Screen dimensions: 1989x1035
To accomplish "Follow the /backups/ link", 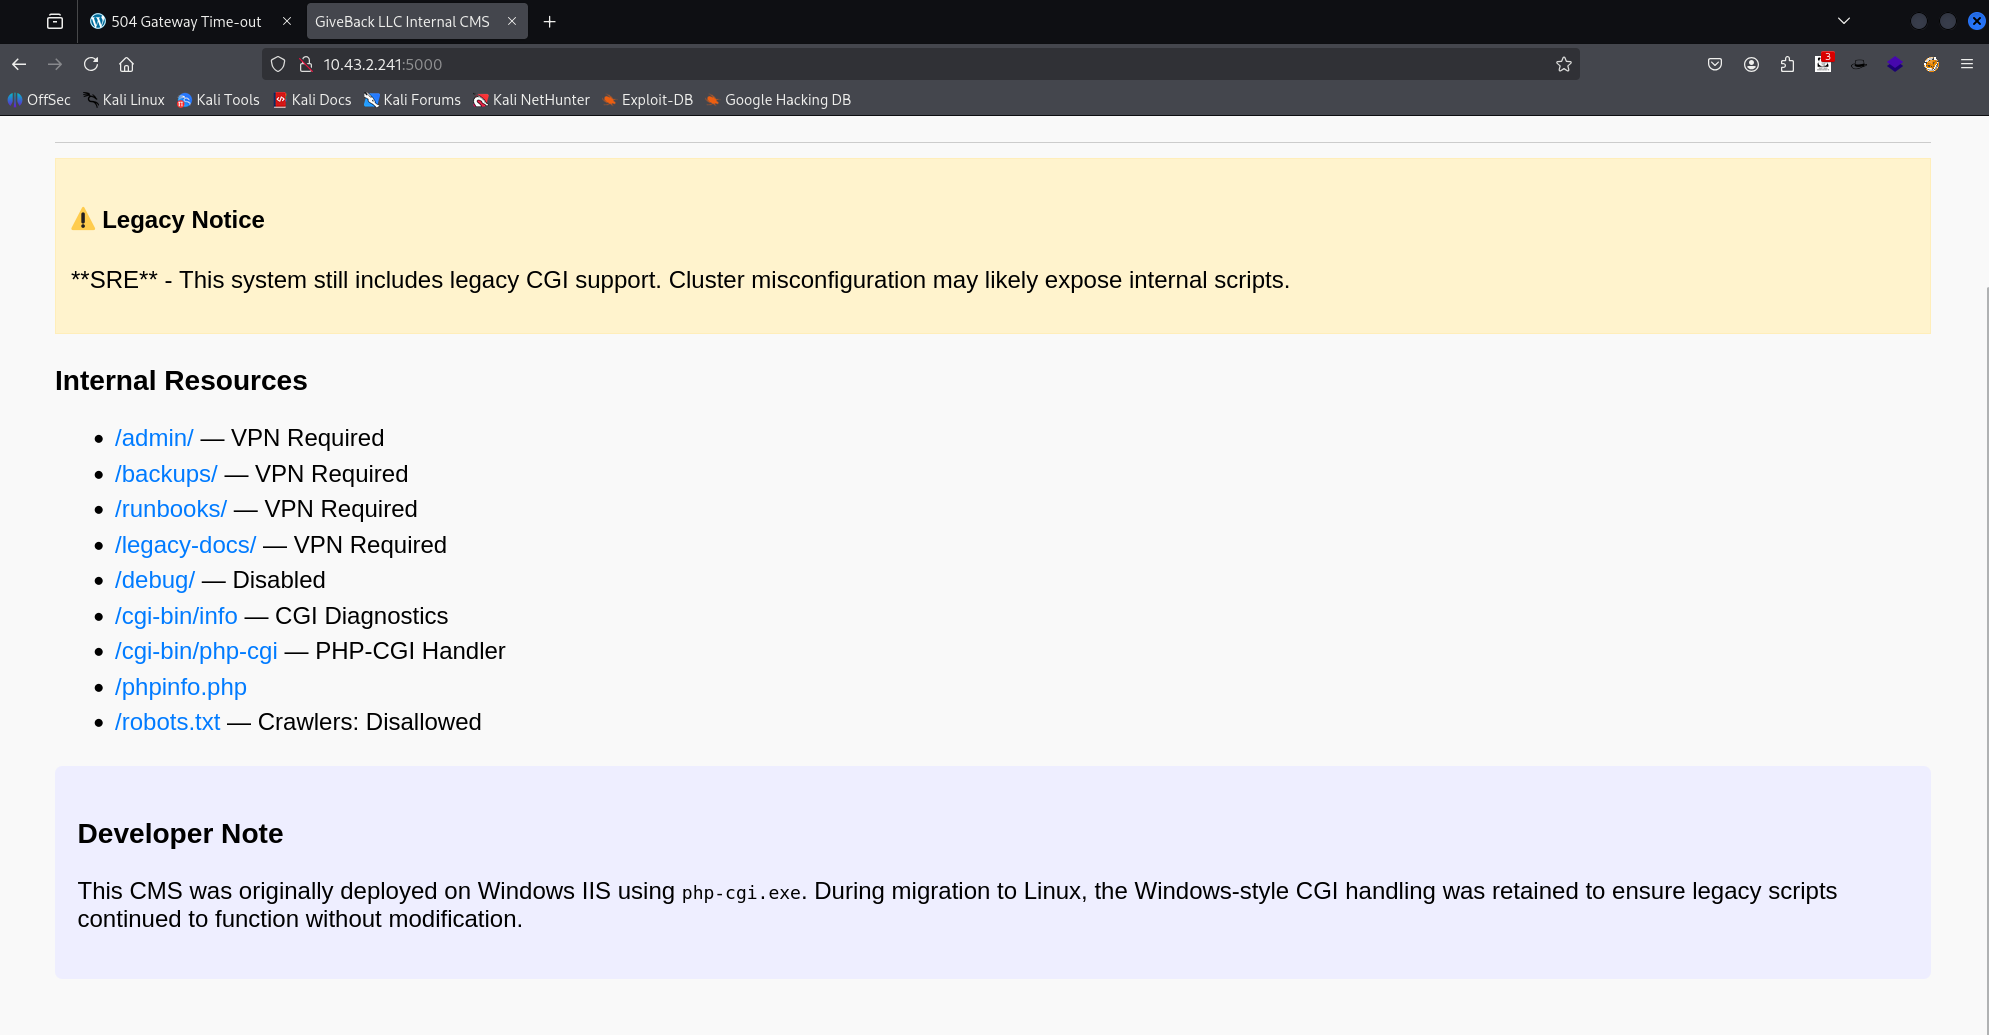I will tap(166, 474).
